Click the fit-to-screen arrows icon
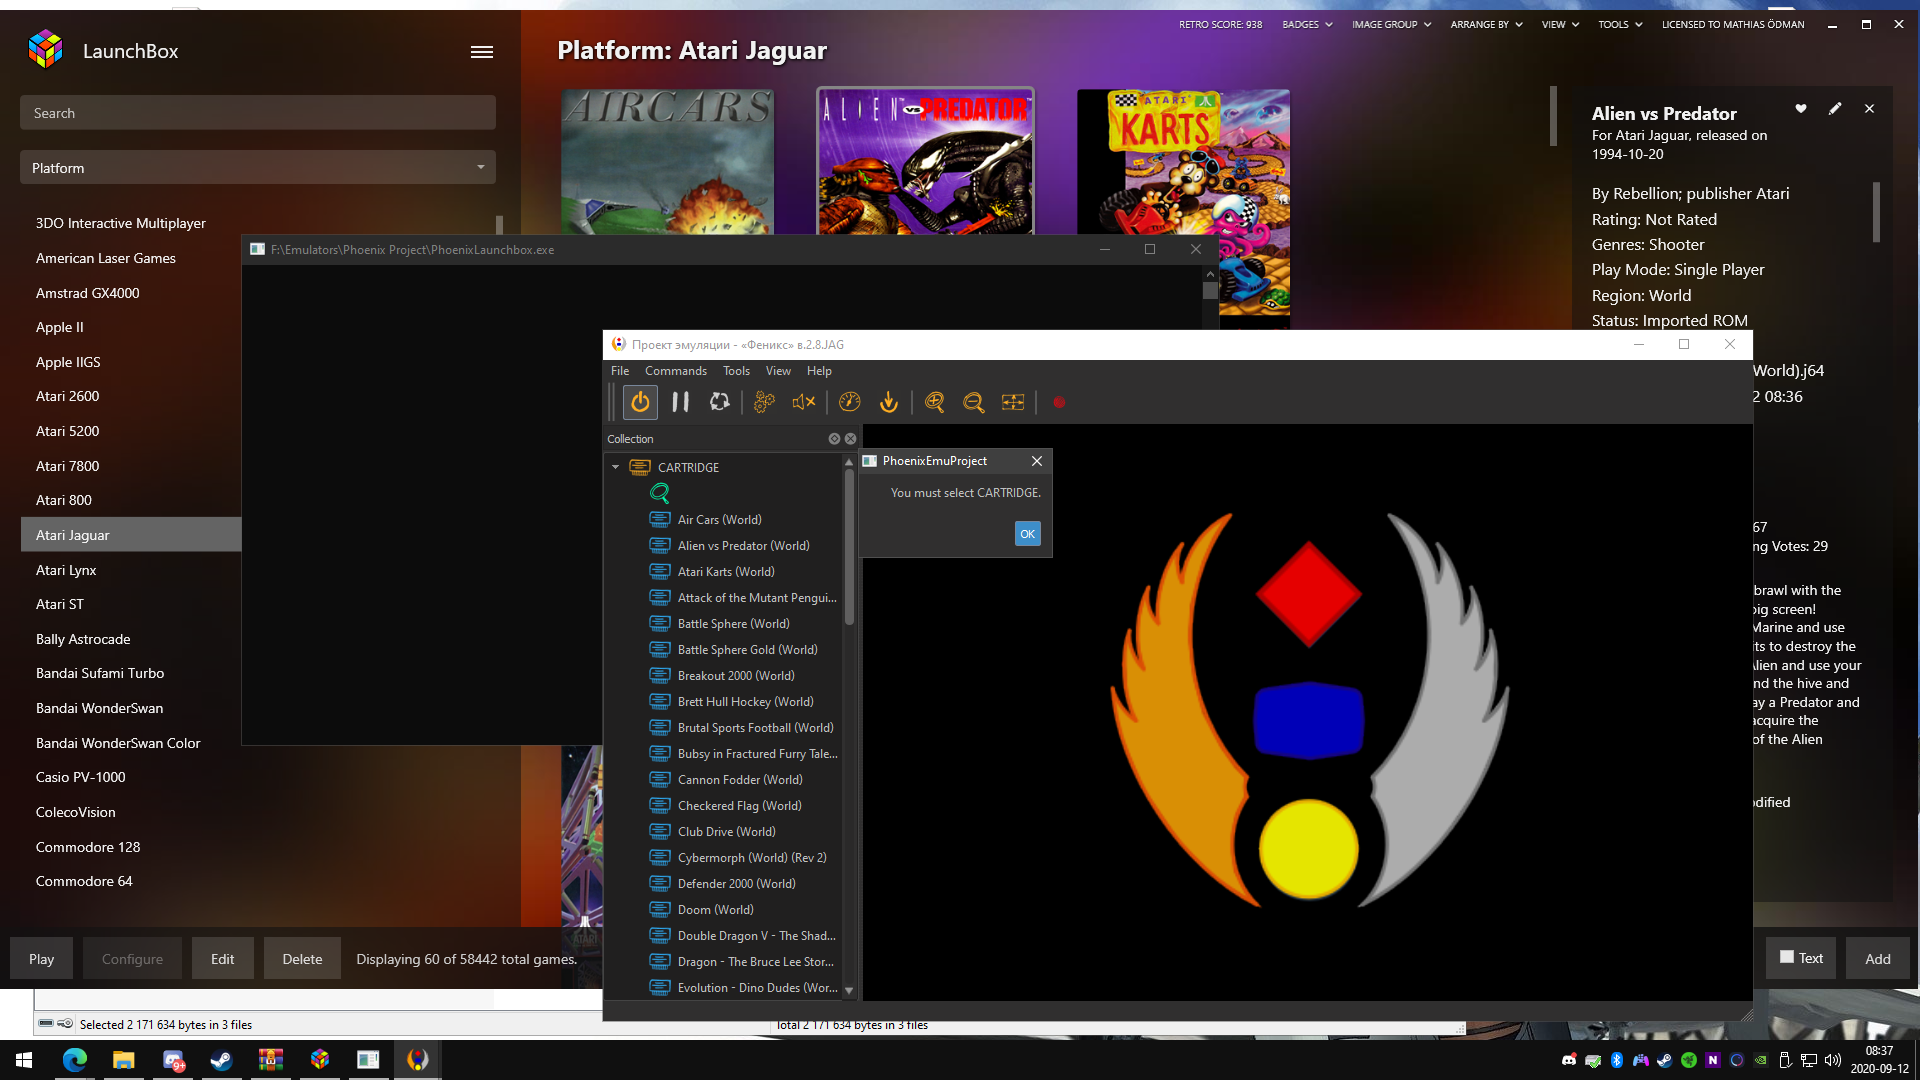Image resolution: width=1920 pixels, height=1080 pixels. [1013, 402]
